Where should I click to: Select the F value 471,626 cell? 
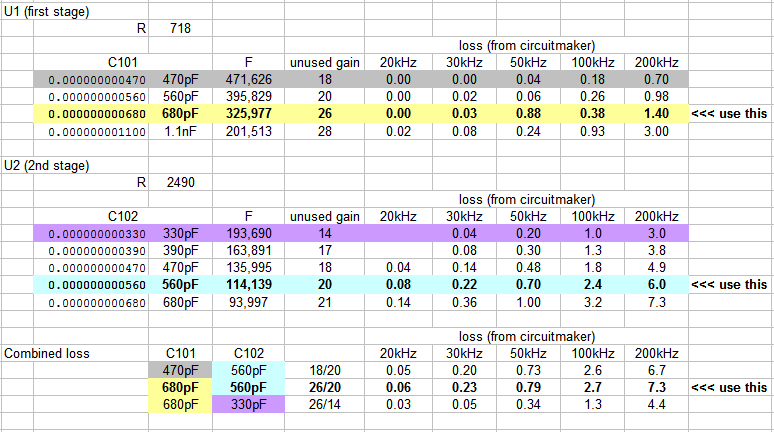point(251,78)
